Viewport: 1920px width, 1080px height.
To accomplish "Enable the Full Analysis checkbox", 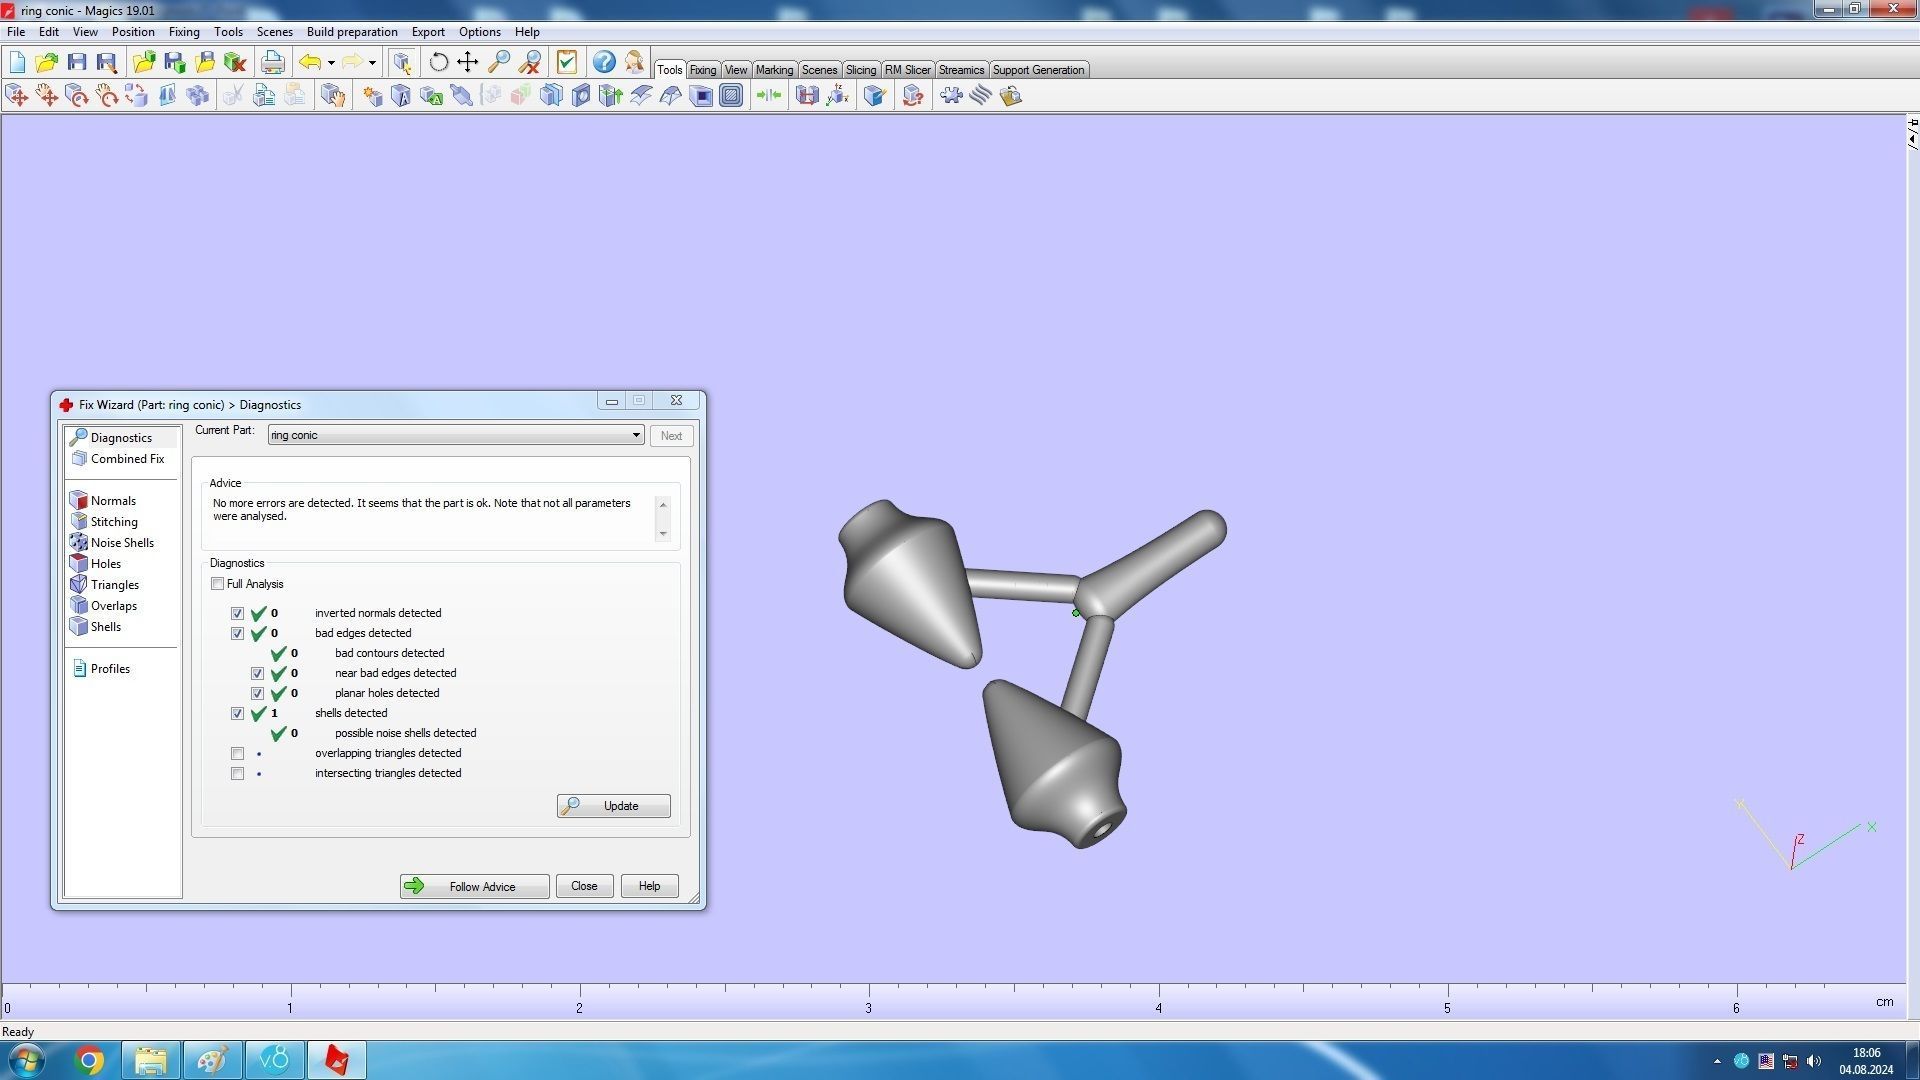I will point(218,584).
